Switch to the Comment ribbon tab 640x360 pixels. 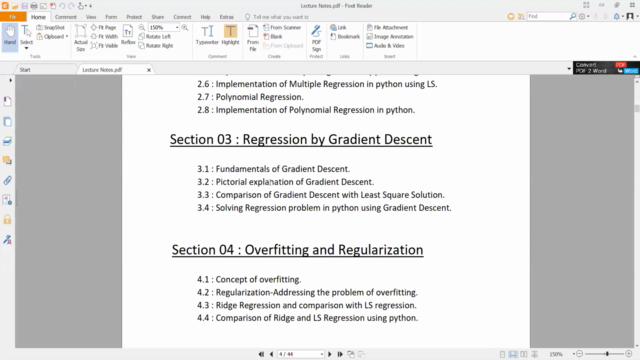pos(66,17)
